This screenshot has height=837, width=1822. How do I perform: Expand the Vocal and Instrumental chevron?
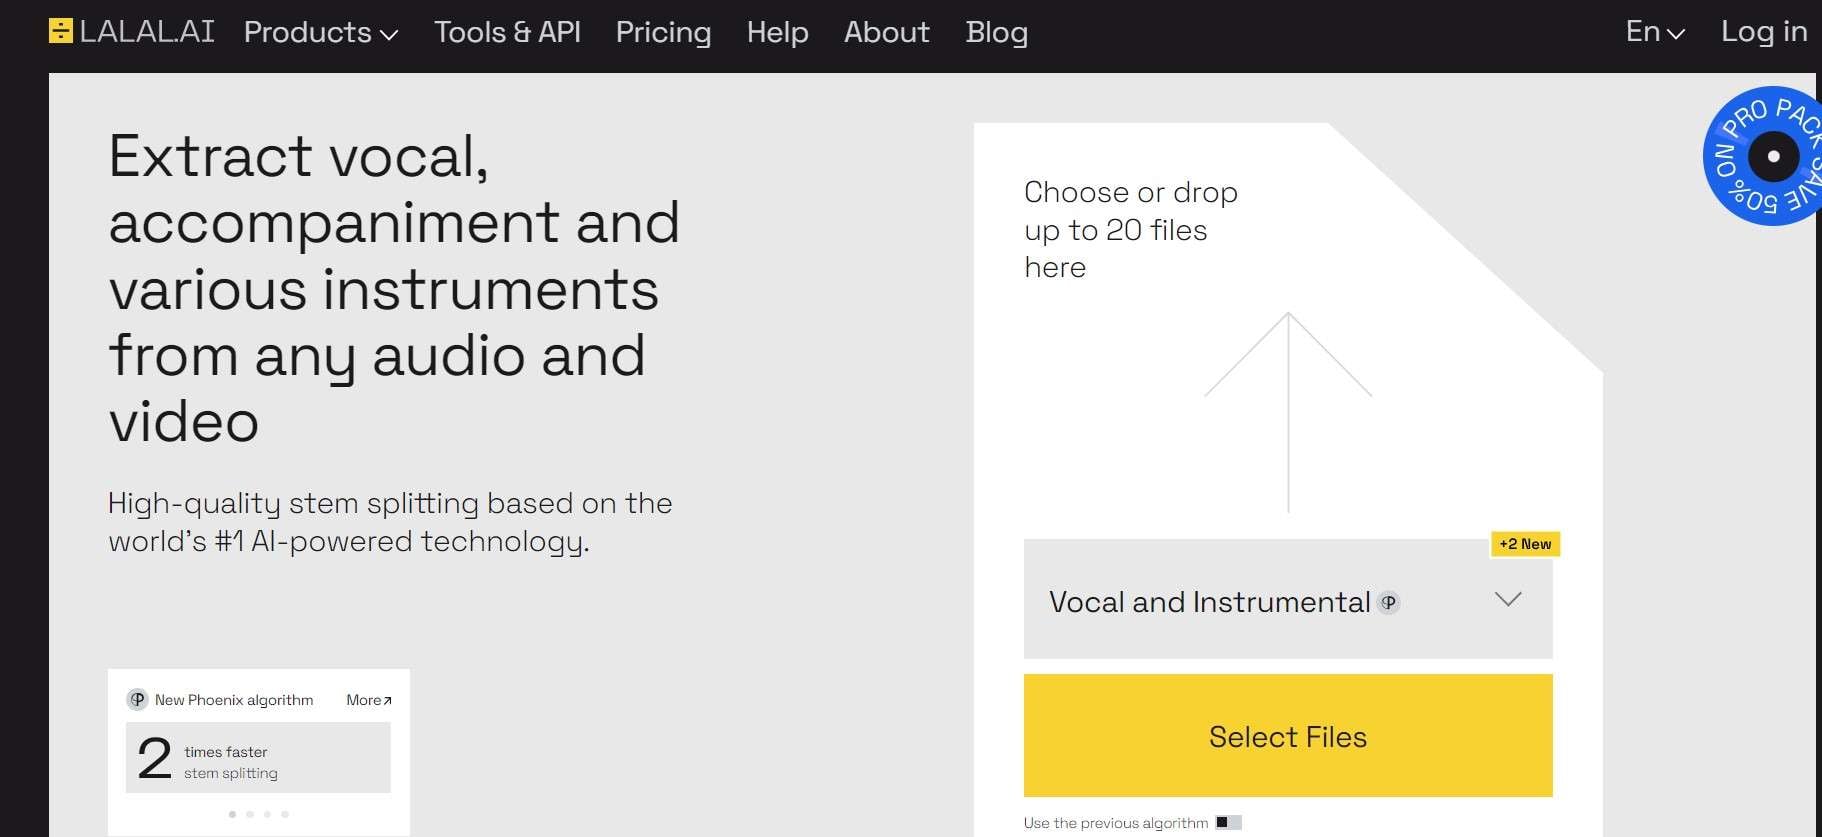pyautogui.click(x=1508, y=600)
